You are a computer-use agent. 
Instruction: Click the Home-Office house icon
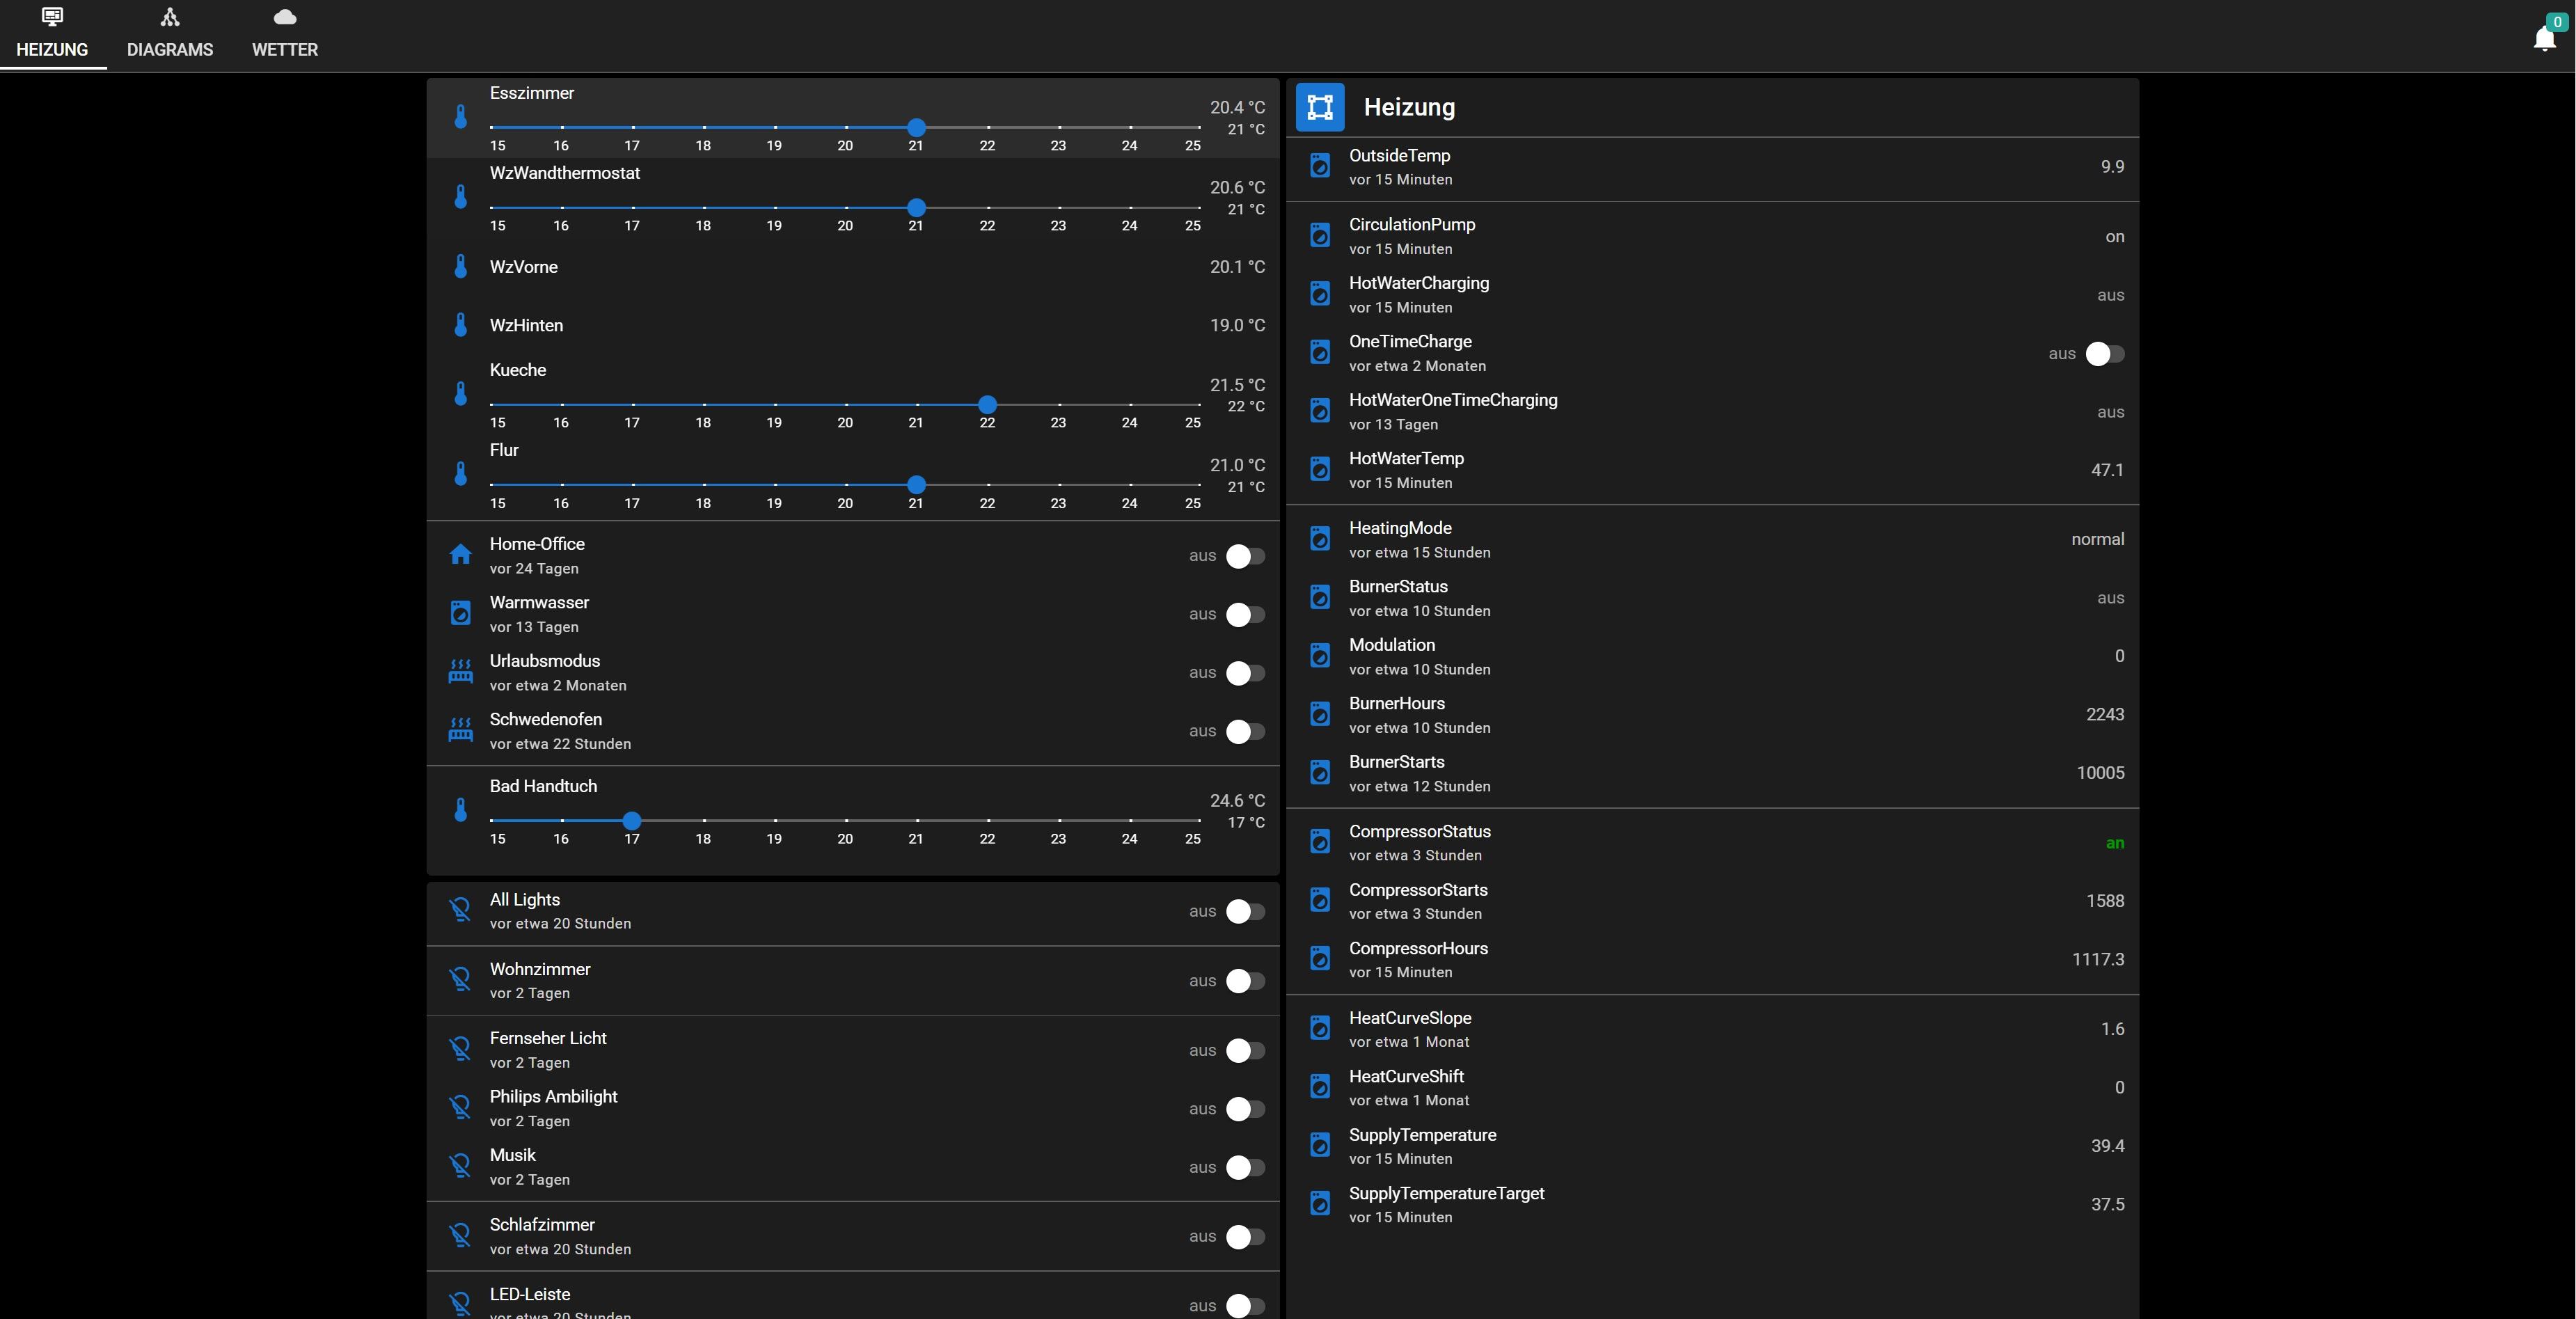pyautogui.click(x=460, y=555)
